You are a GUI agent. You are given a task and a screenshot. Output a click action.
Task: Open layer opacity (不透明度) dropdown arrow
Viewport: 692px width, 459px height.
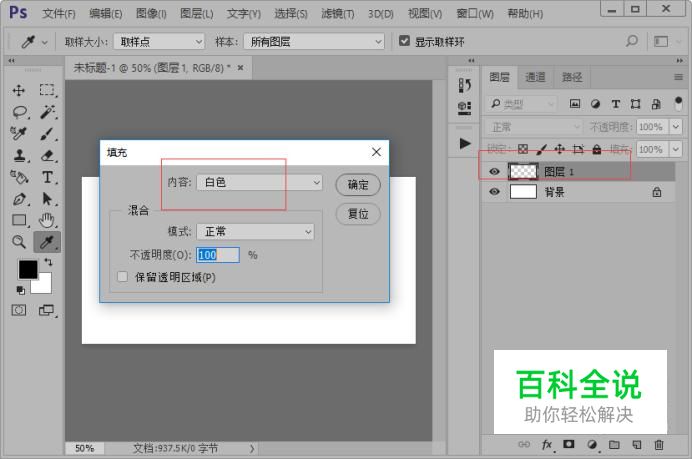676,127
